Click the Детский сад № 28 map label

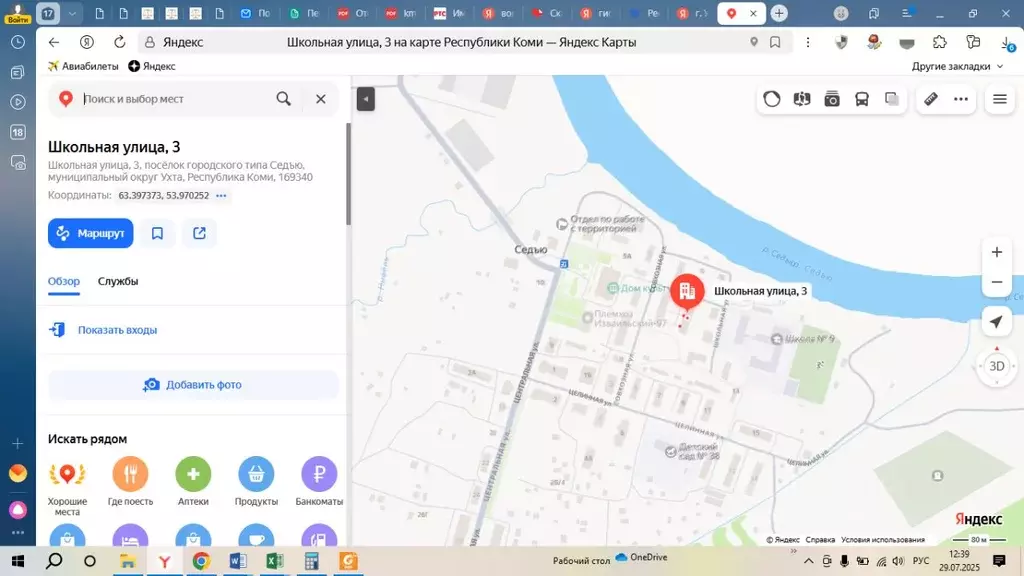point(692,451)
